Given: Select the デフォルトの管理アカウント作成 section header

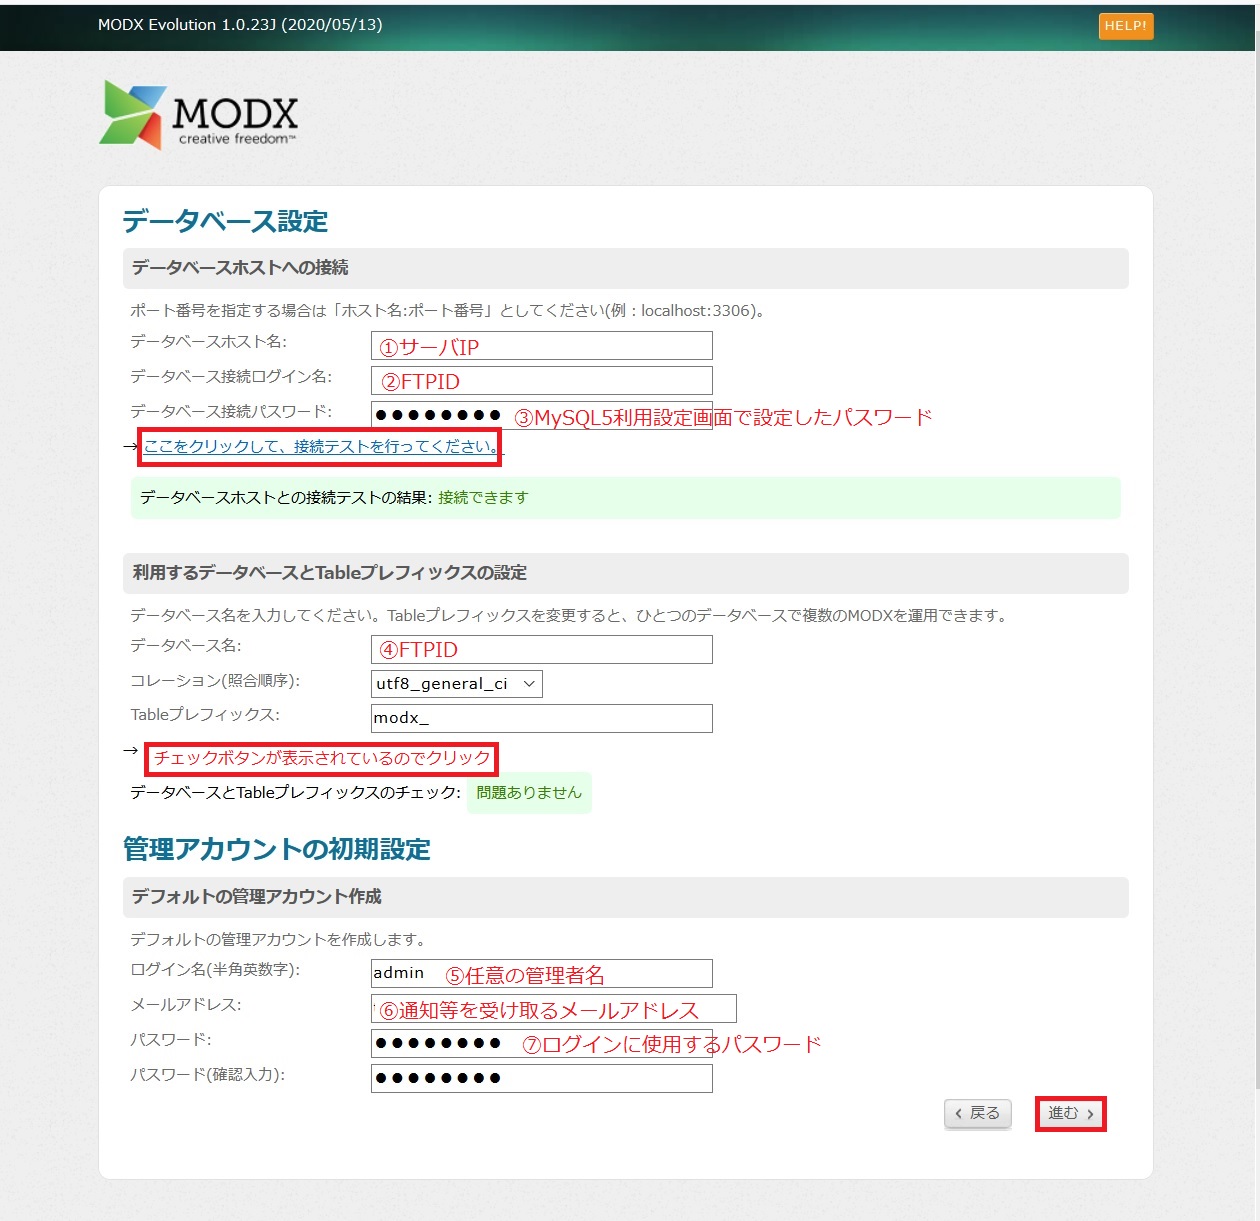Looking at the screenshot, I should pyautogui.click(x=625, y=897).
